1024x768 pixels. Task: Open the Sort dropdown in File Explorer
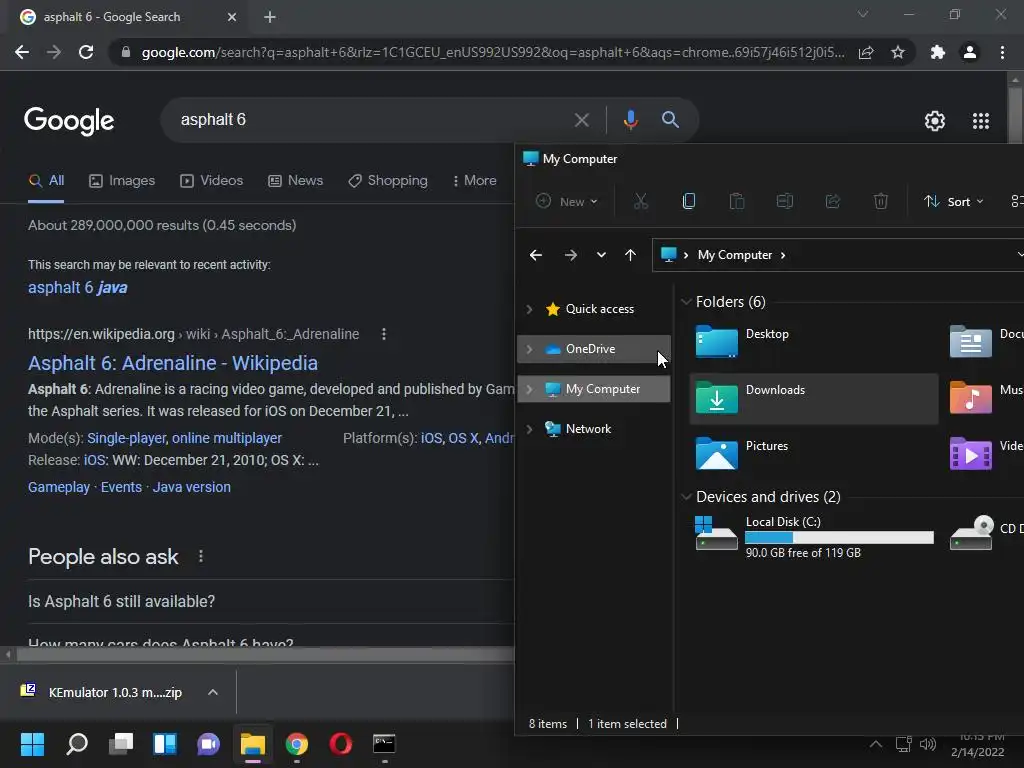[953, 201]
